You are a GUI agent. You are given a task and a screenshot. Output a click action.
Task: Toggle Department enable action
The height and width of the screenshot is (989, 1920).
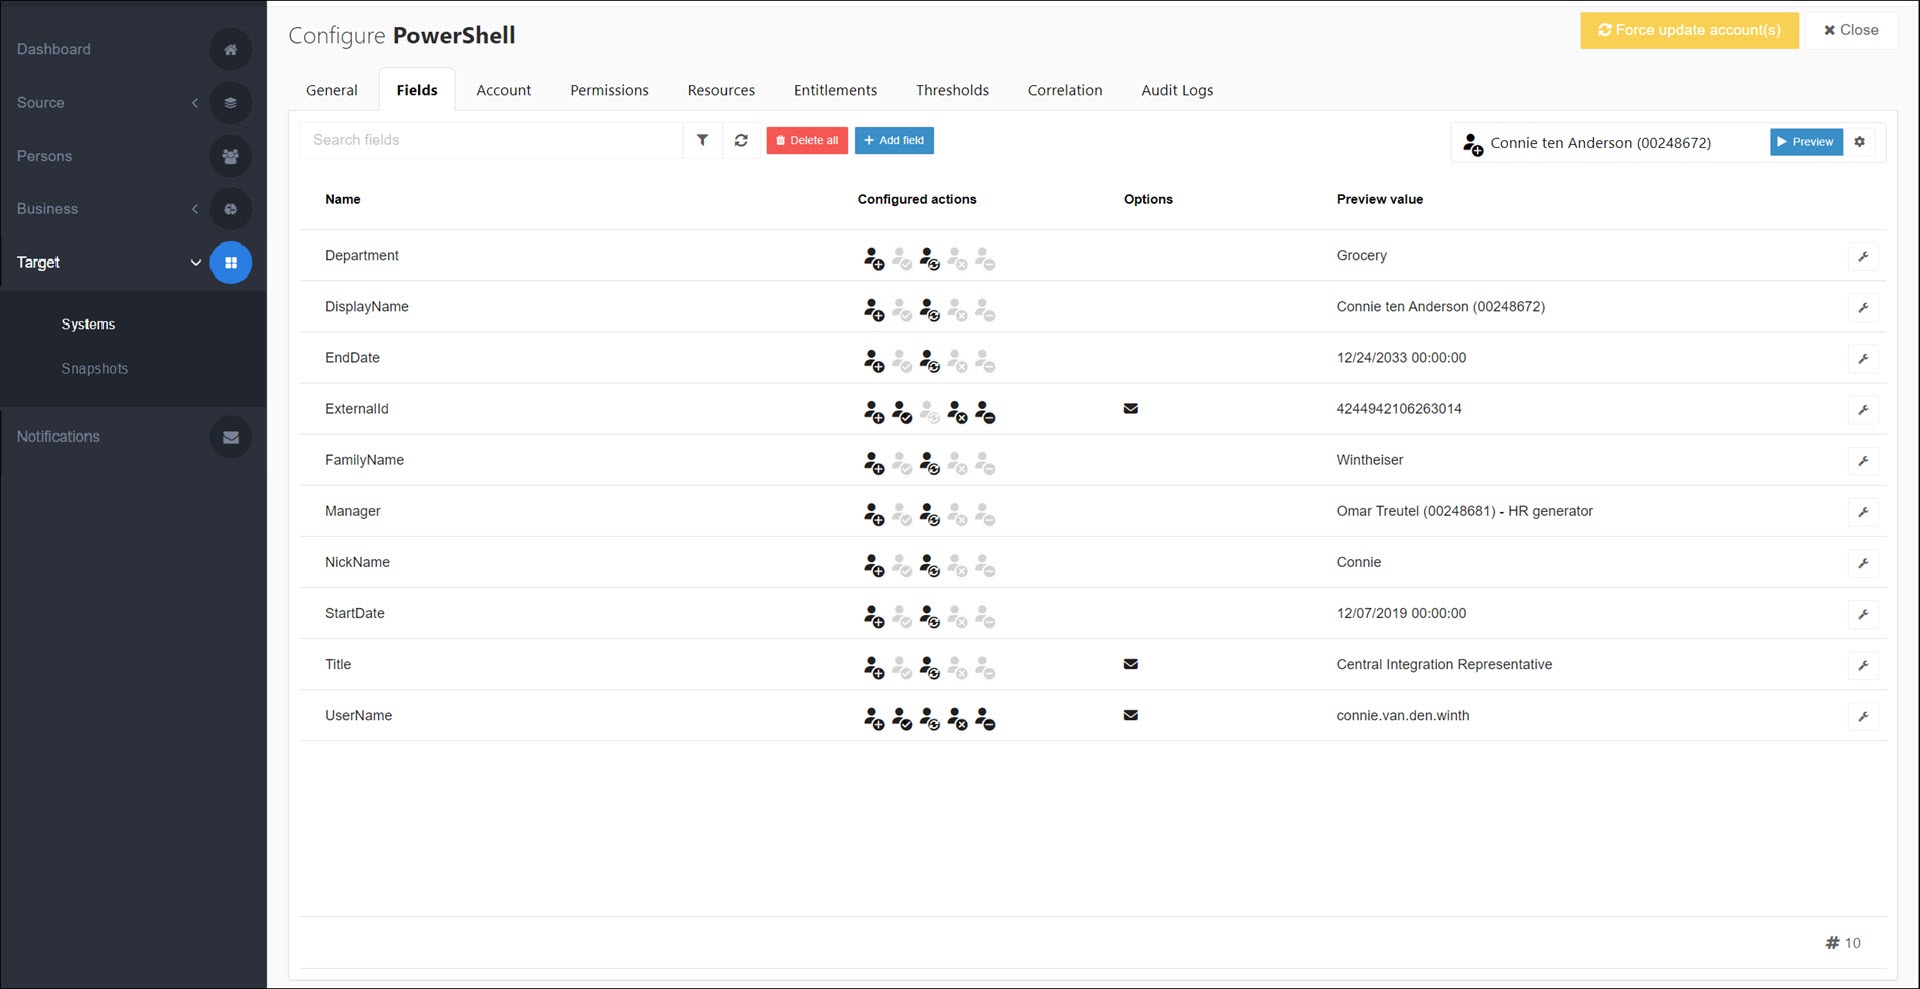(902, 259)
